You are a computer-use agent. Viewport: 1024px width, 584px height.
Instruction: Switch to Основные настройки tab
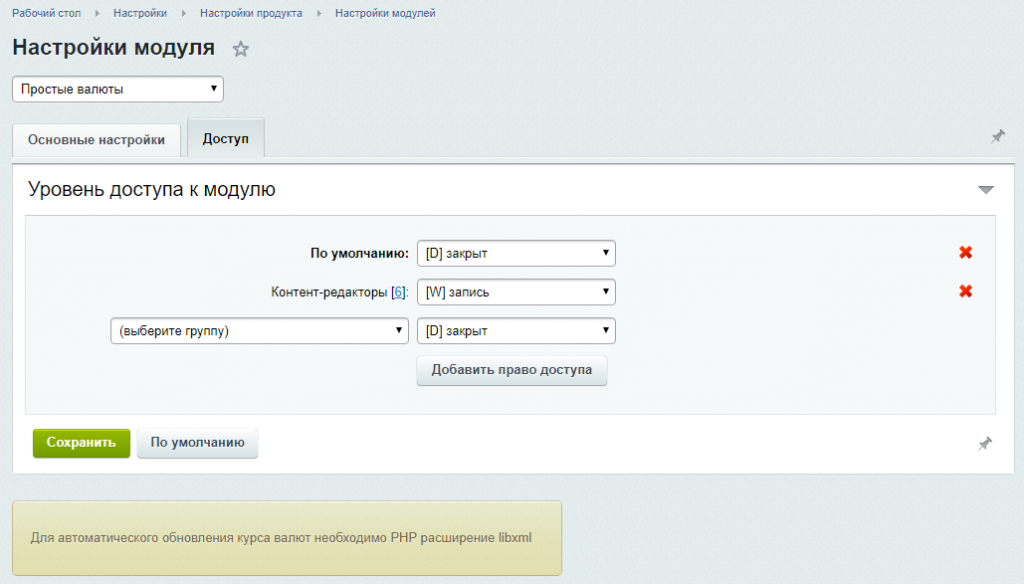[96, 140]
